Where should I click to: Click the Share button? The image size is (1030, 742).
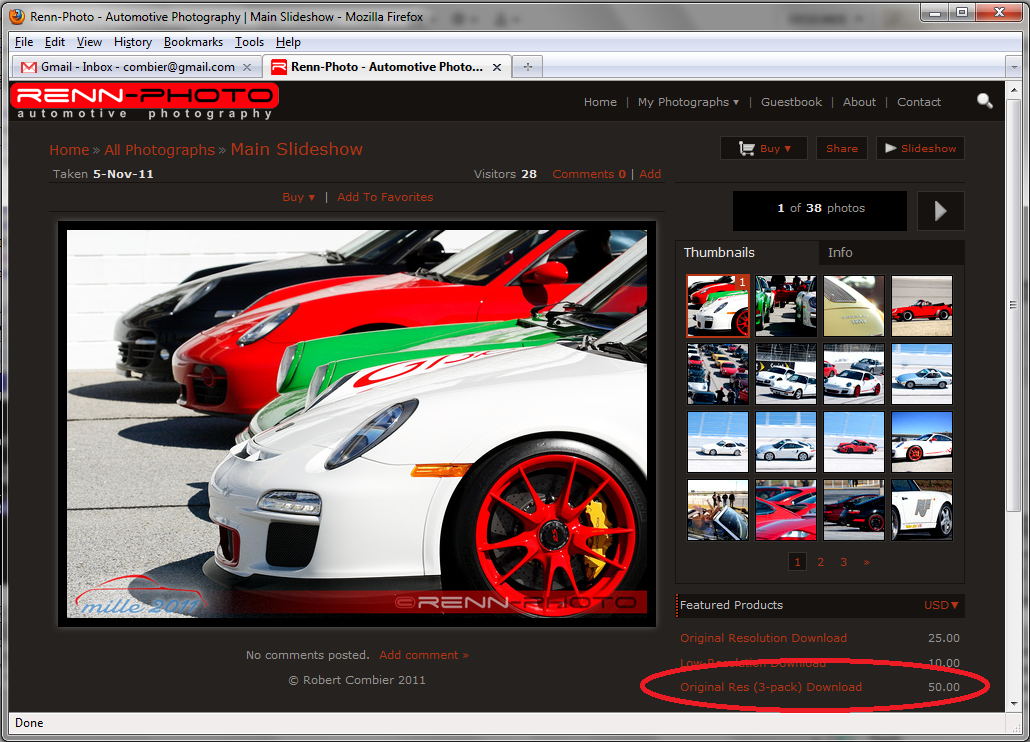(x=841, y=148)
